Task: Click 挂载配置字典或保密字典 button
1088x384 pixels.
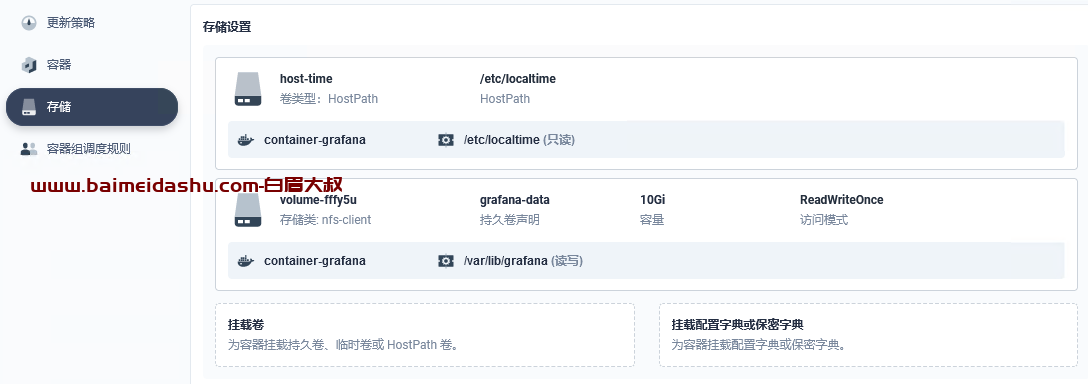Action: [868, 335]
